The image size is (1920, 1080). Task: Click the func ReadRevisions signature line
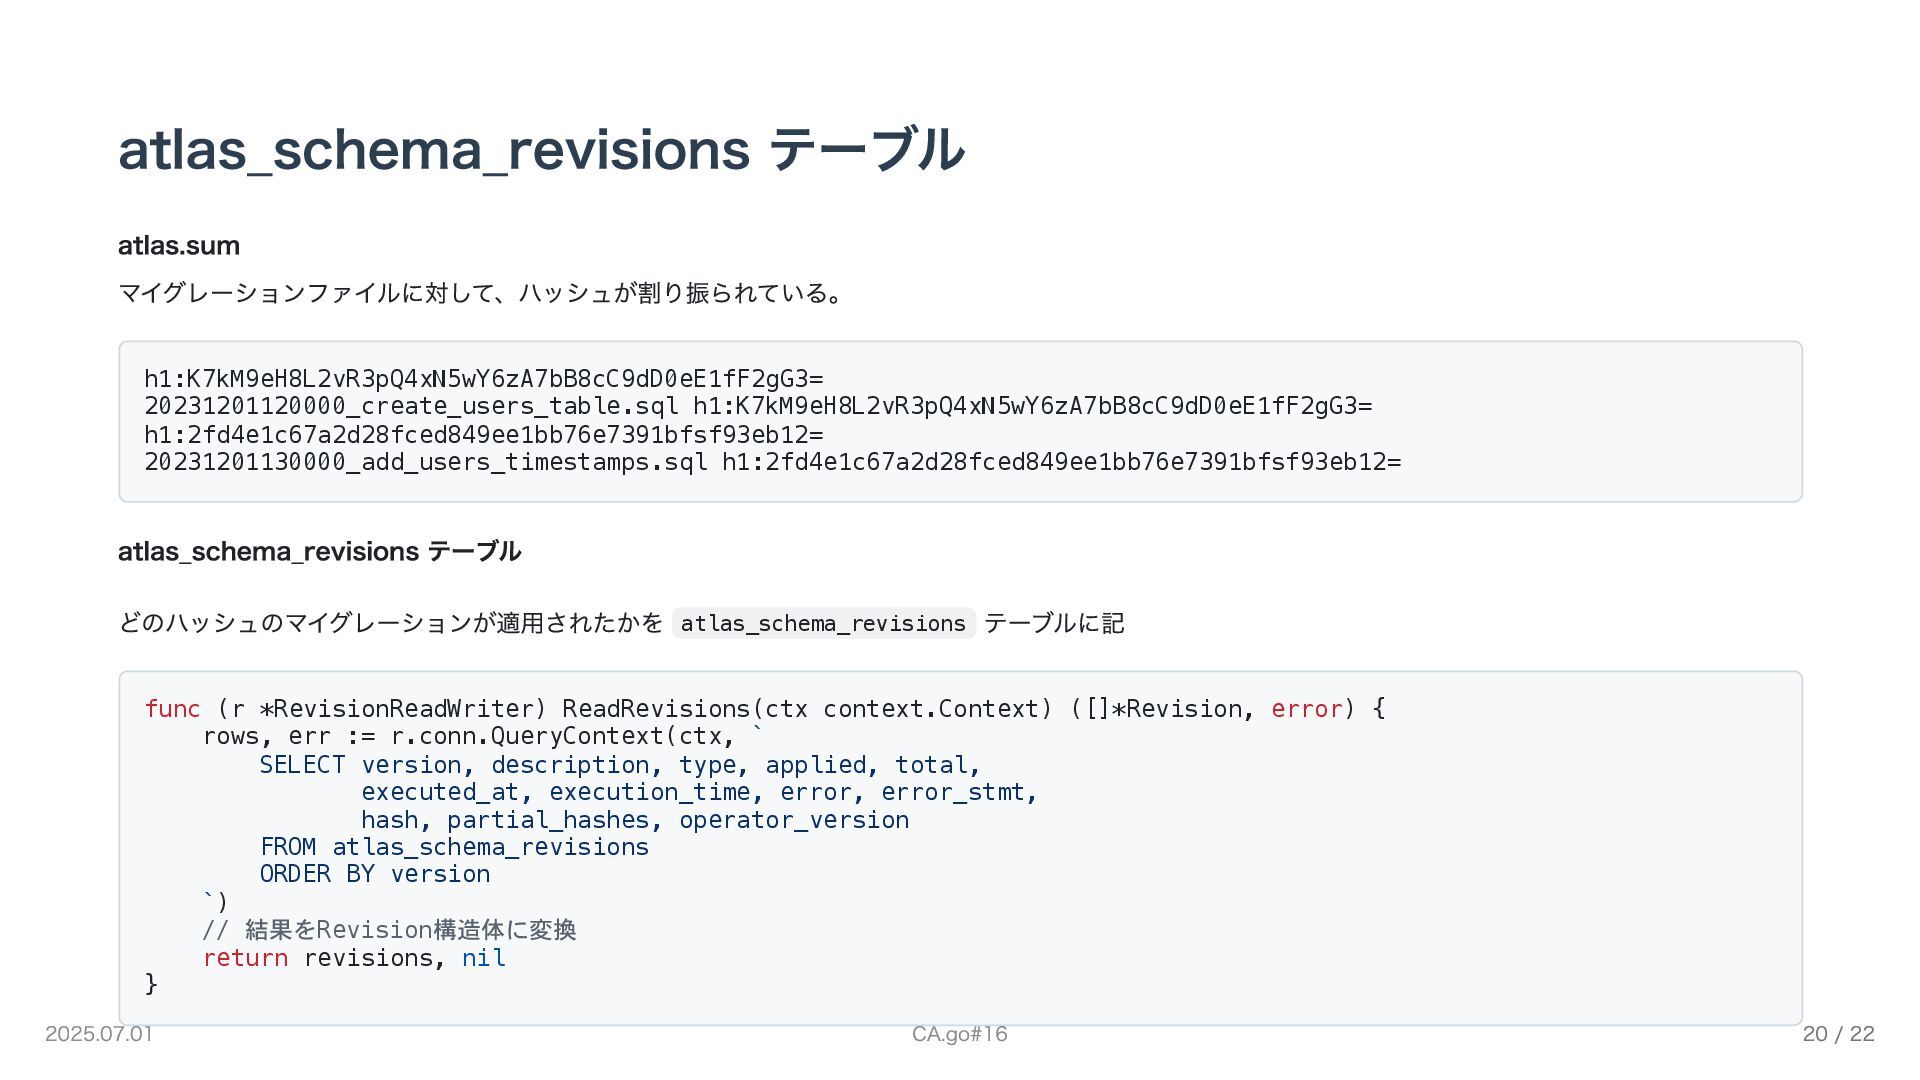point(765,709)
